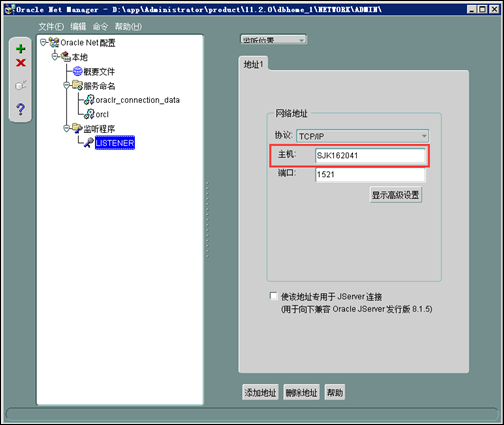
Task: Click the application icon in title bar
Action: 10,9
